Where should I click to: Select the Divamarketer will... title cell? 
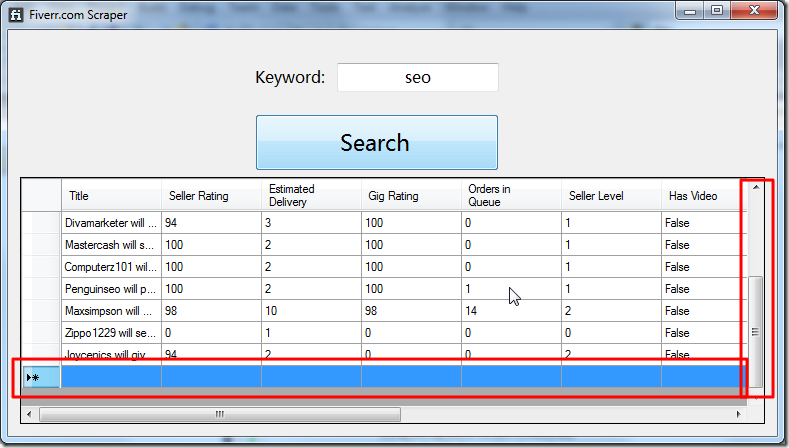(x=111, y=222)
